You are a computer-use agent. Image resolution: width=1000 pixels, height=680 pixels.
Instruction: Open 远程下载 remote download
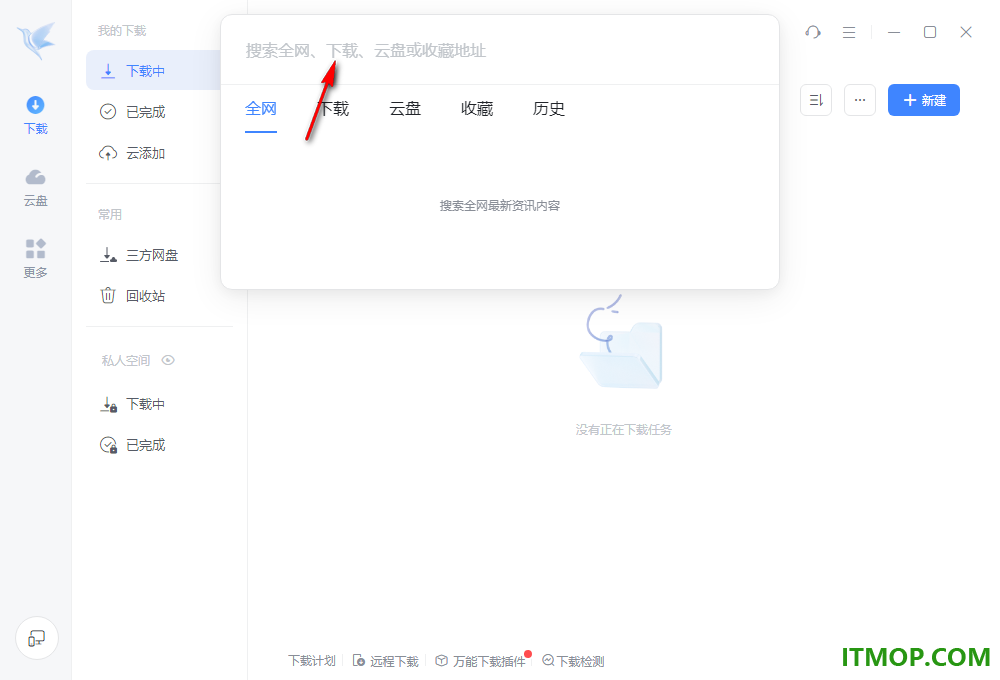pyautogui.click(x=386, y=661)
